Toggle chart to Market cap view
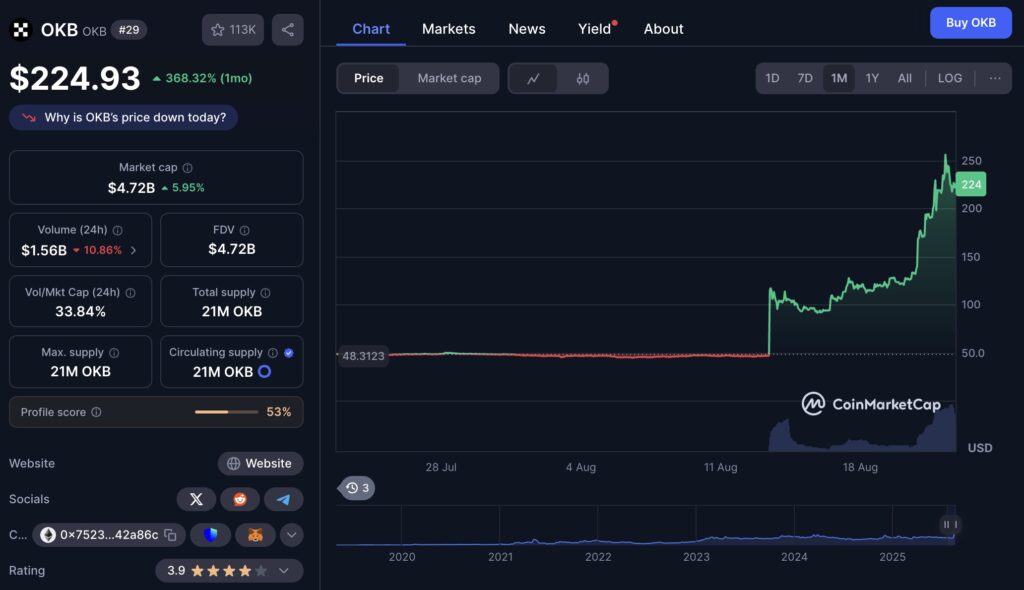This screenshot has height=590, width=1024. (449, 78)
